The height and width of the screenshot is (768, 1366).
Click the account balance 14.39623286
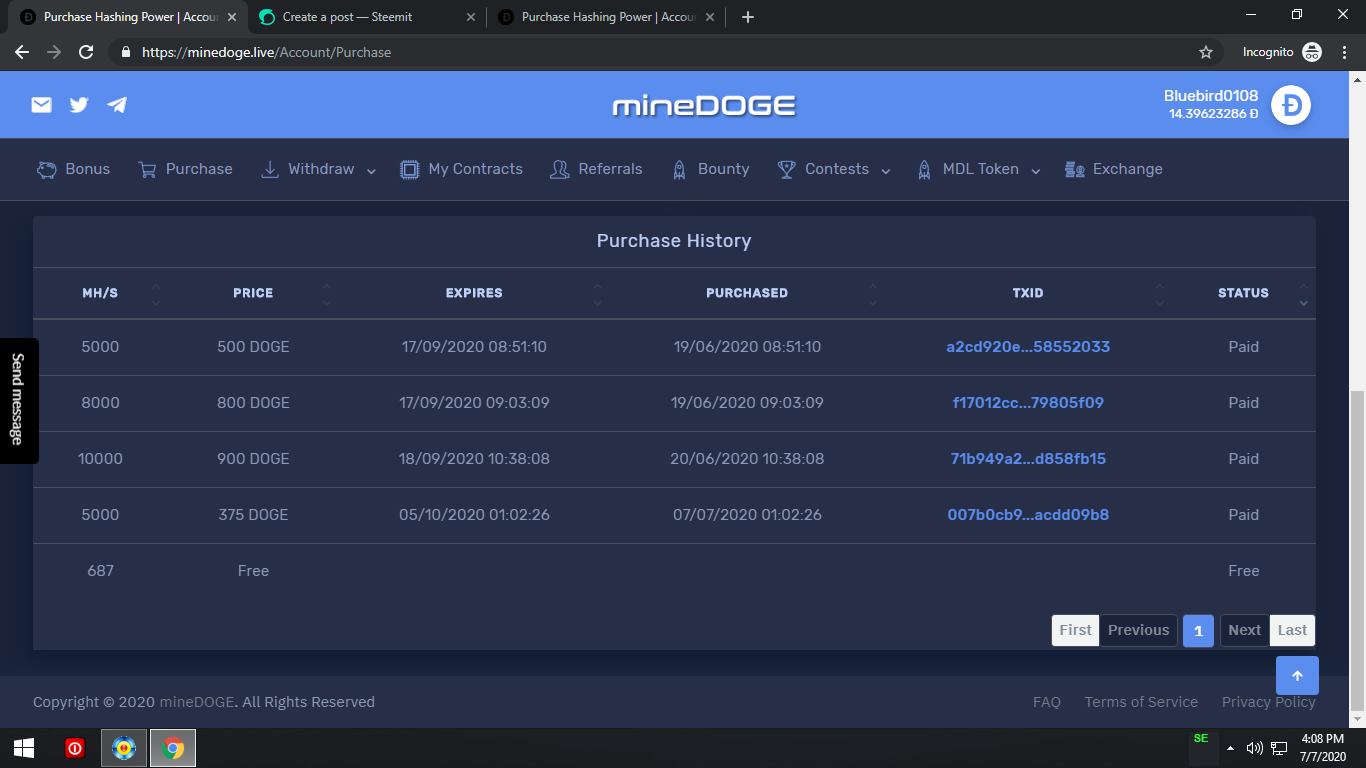(1213, 114)
